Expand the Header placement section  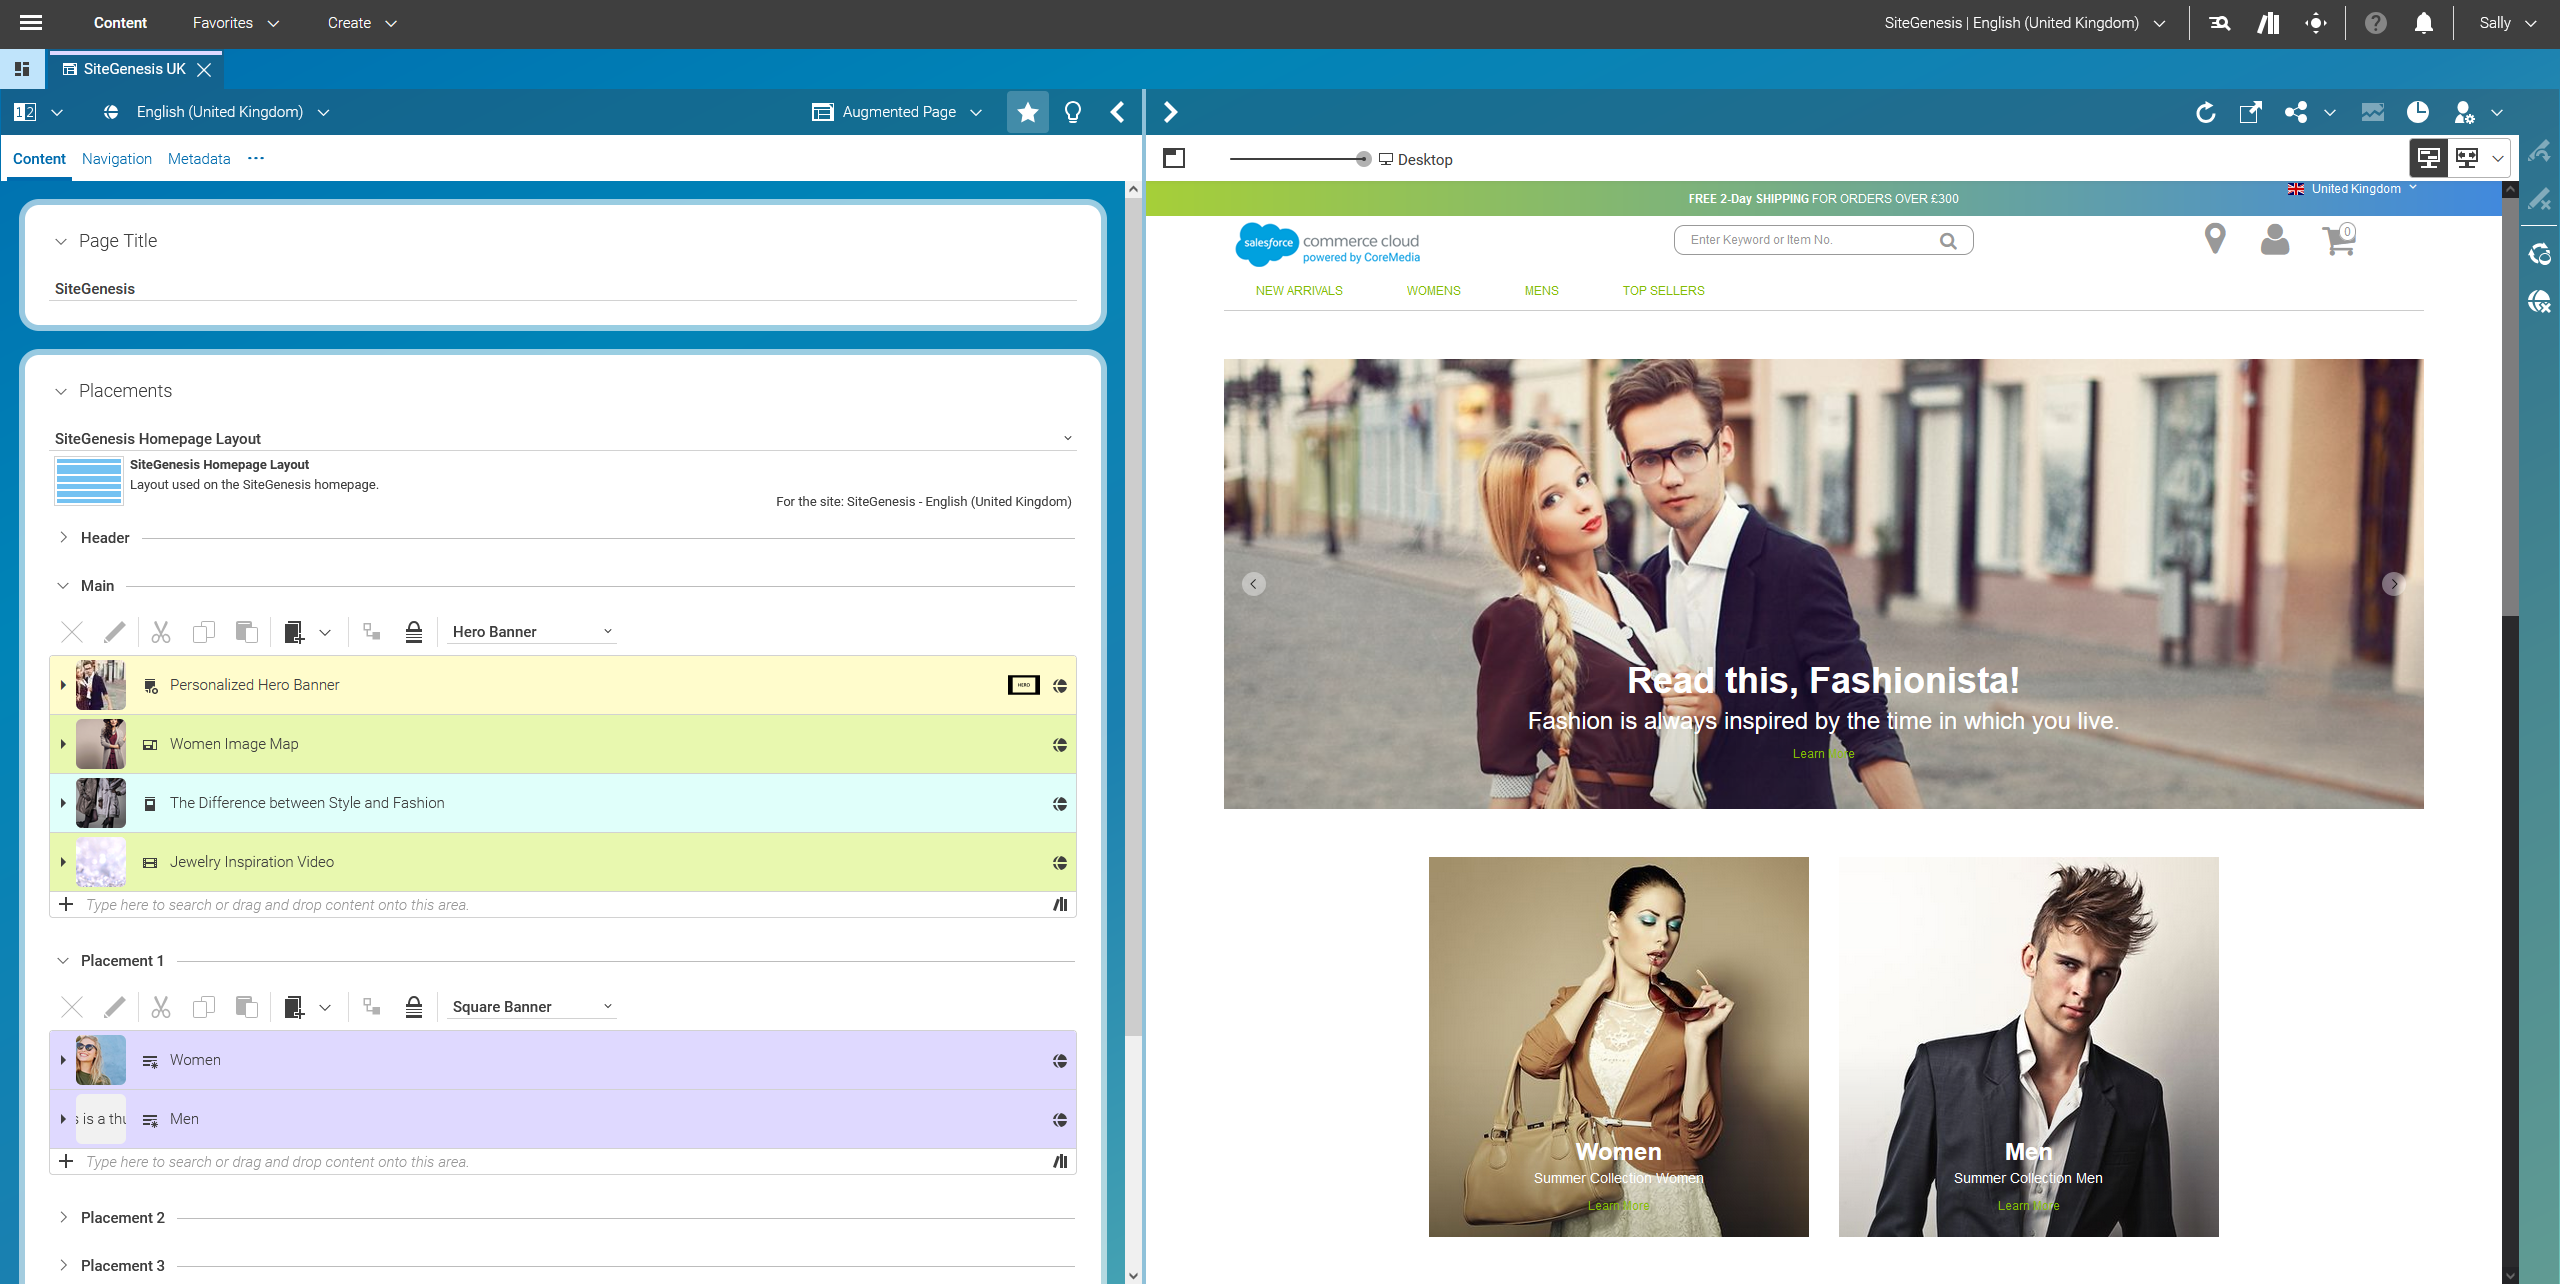(62, 537)
